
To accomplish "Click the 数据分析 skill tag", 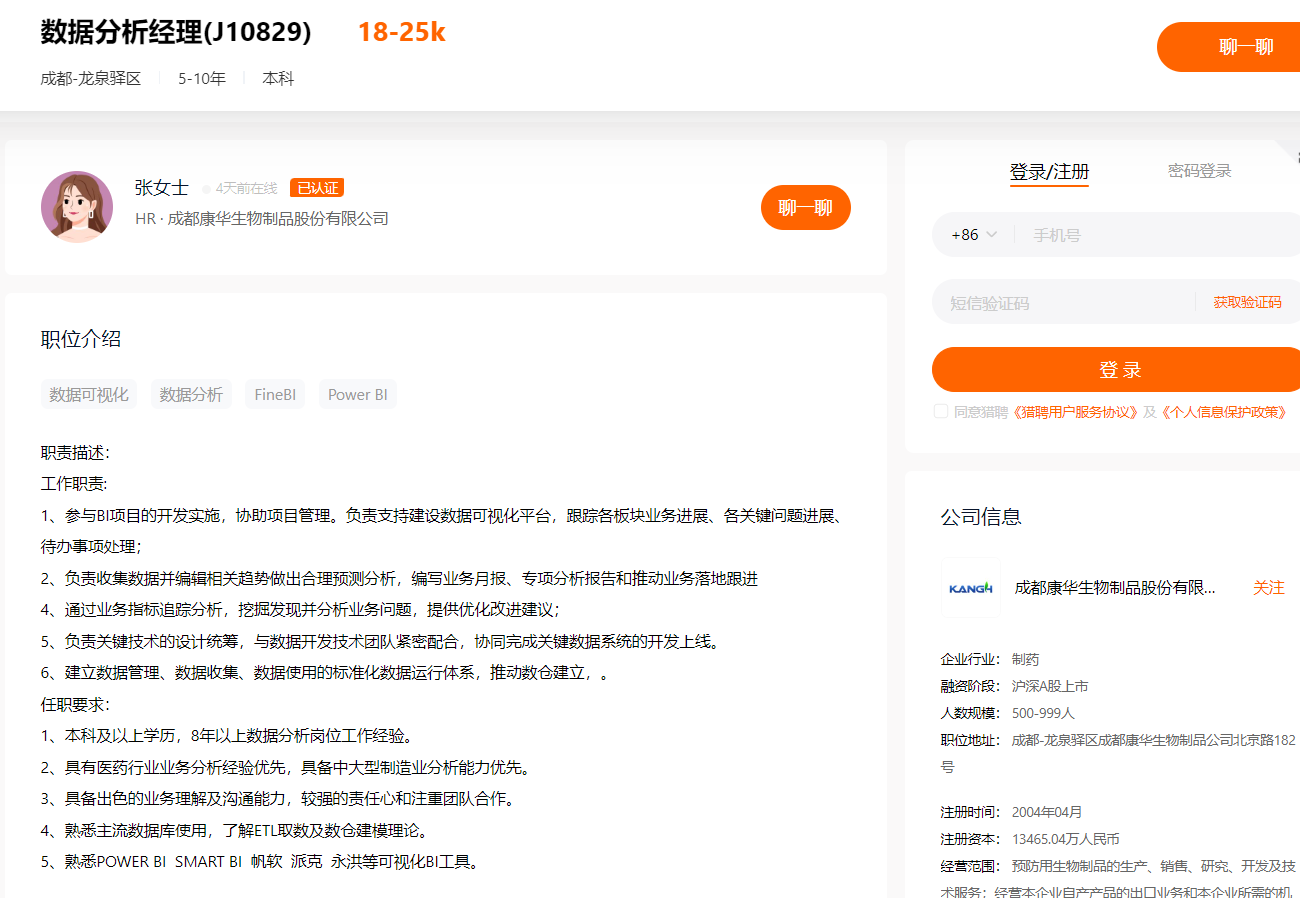I will 191,394.
